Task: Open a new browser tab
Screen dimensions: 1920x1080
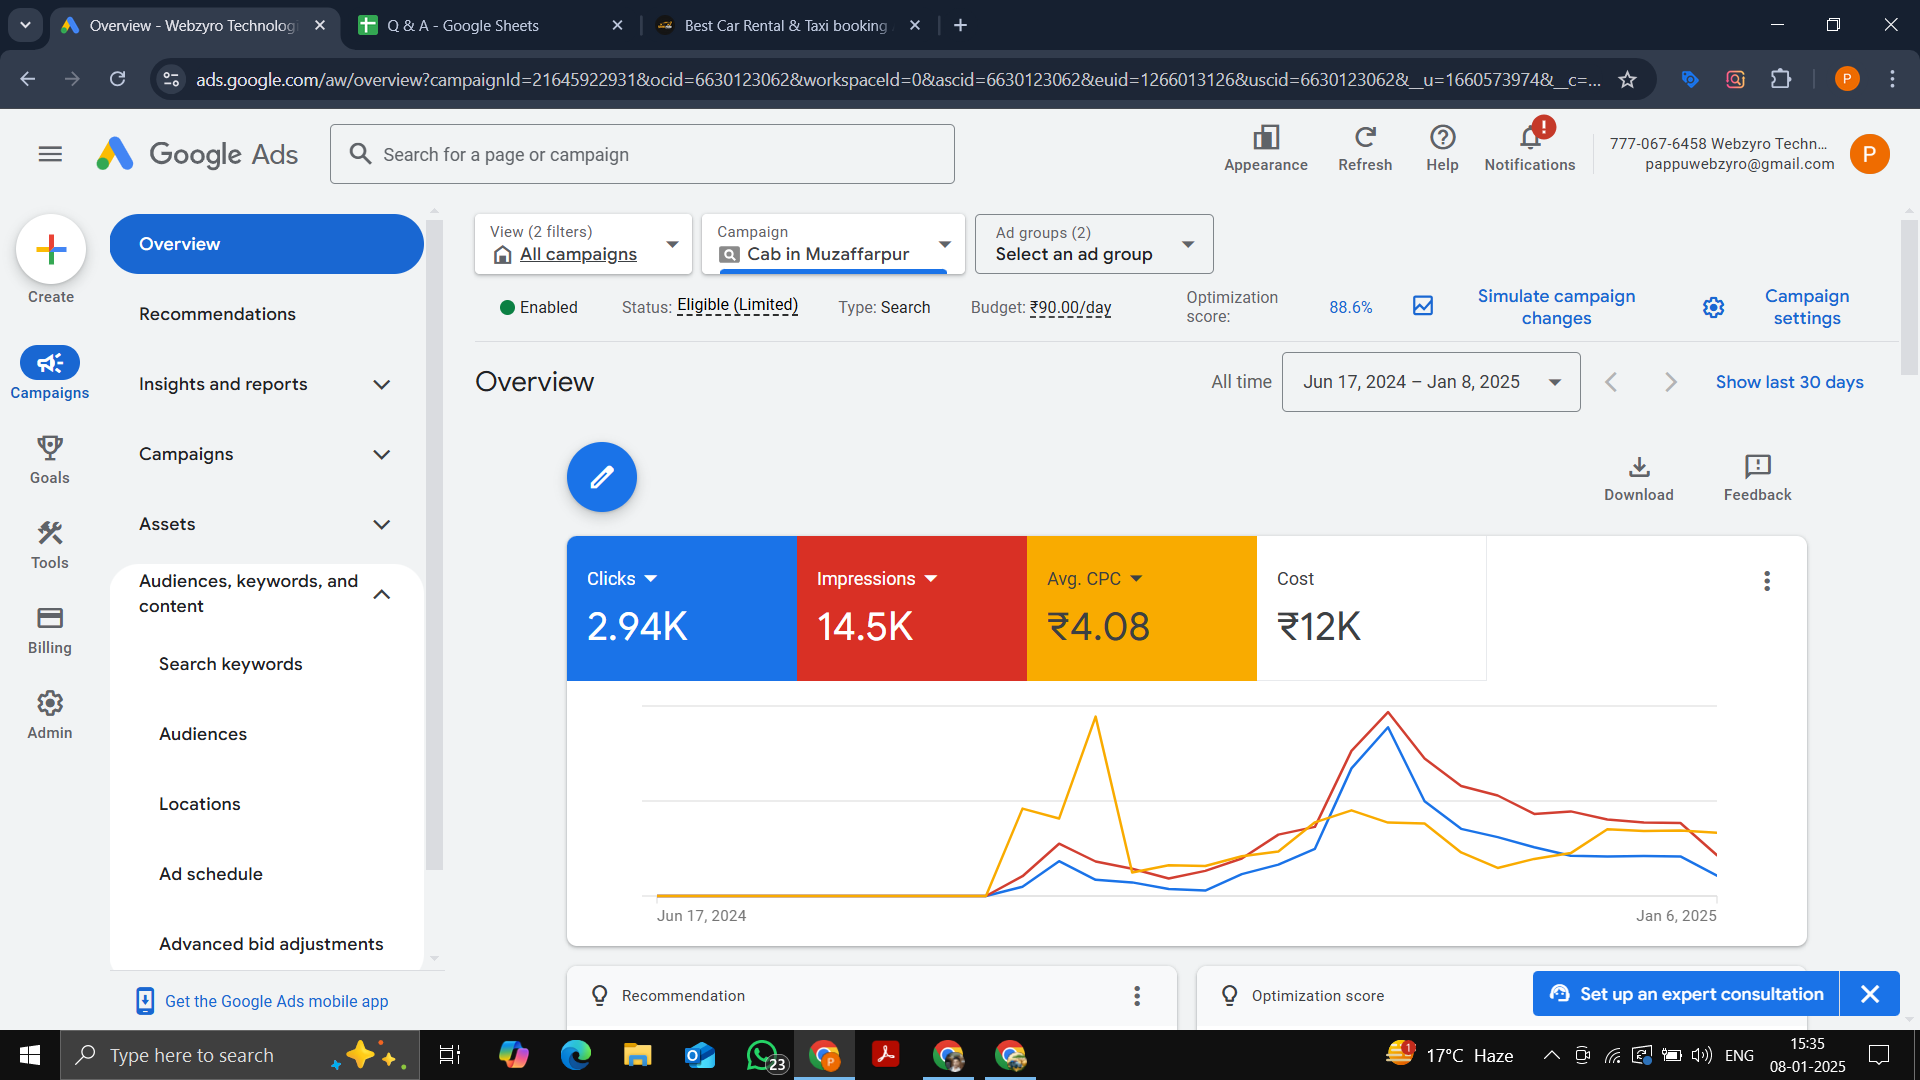Action: tap(960, 25)
